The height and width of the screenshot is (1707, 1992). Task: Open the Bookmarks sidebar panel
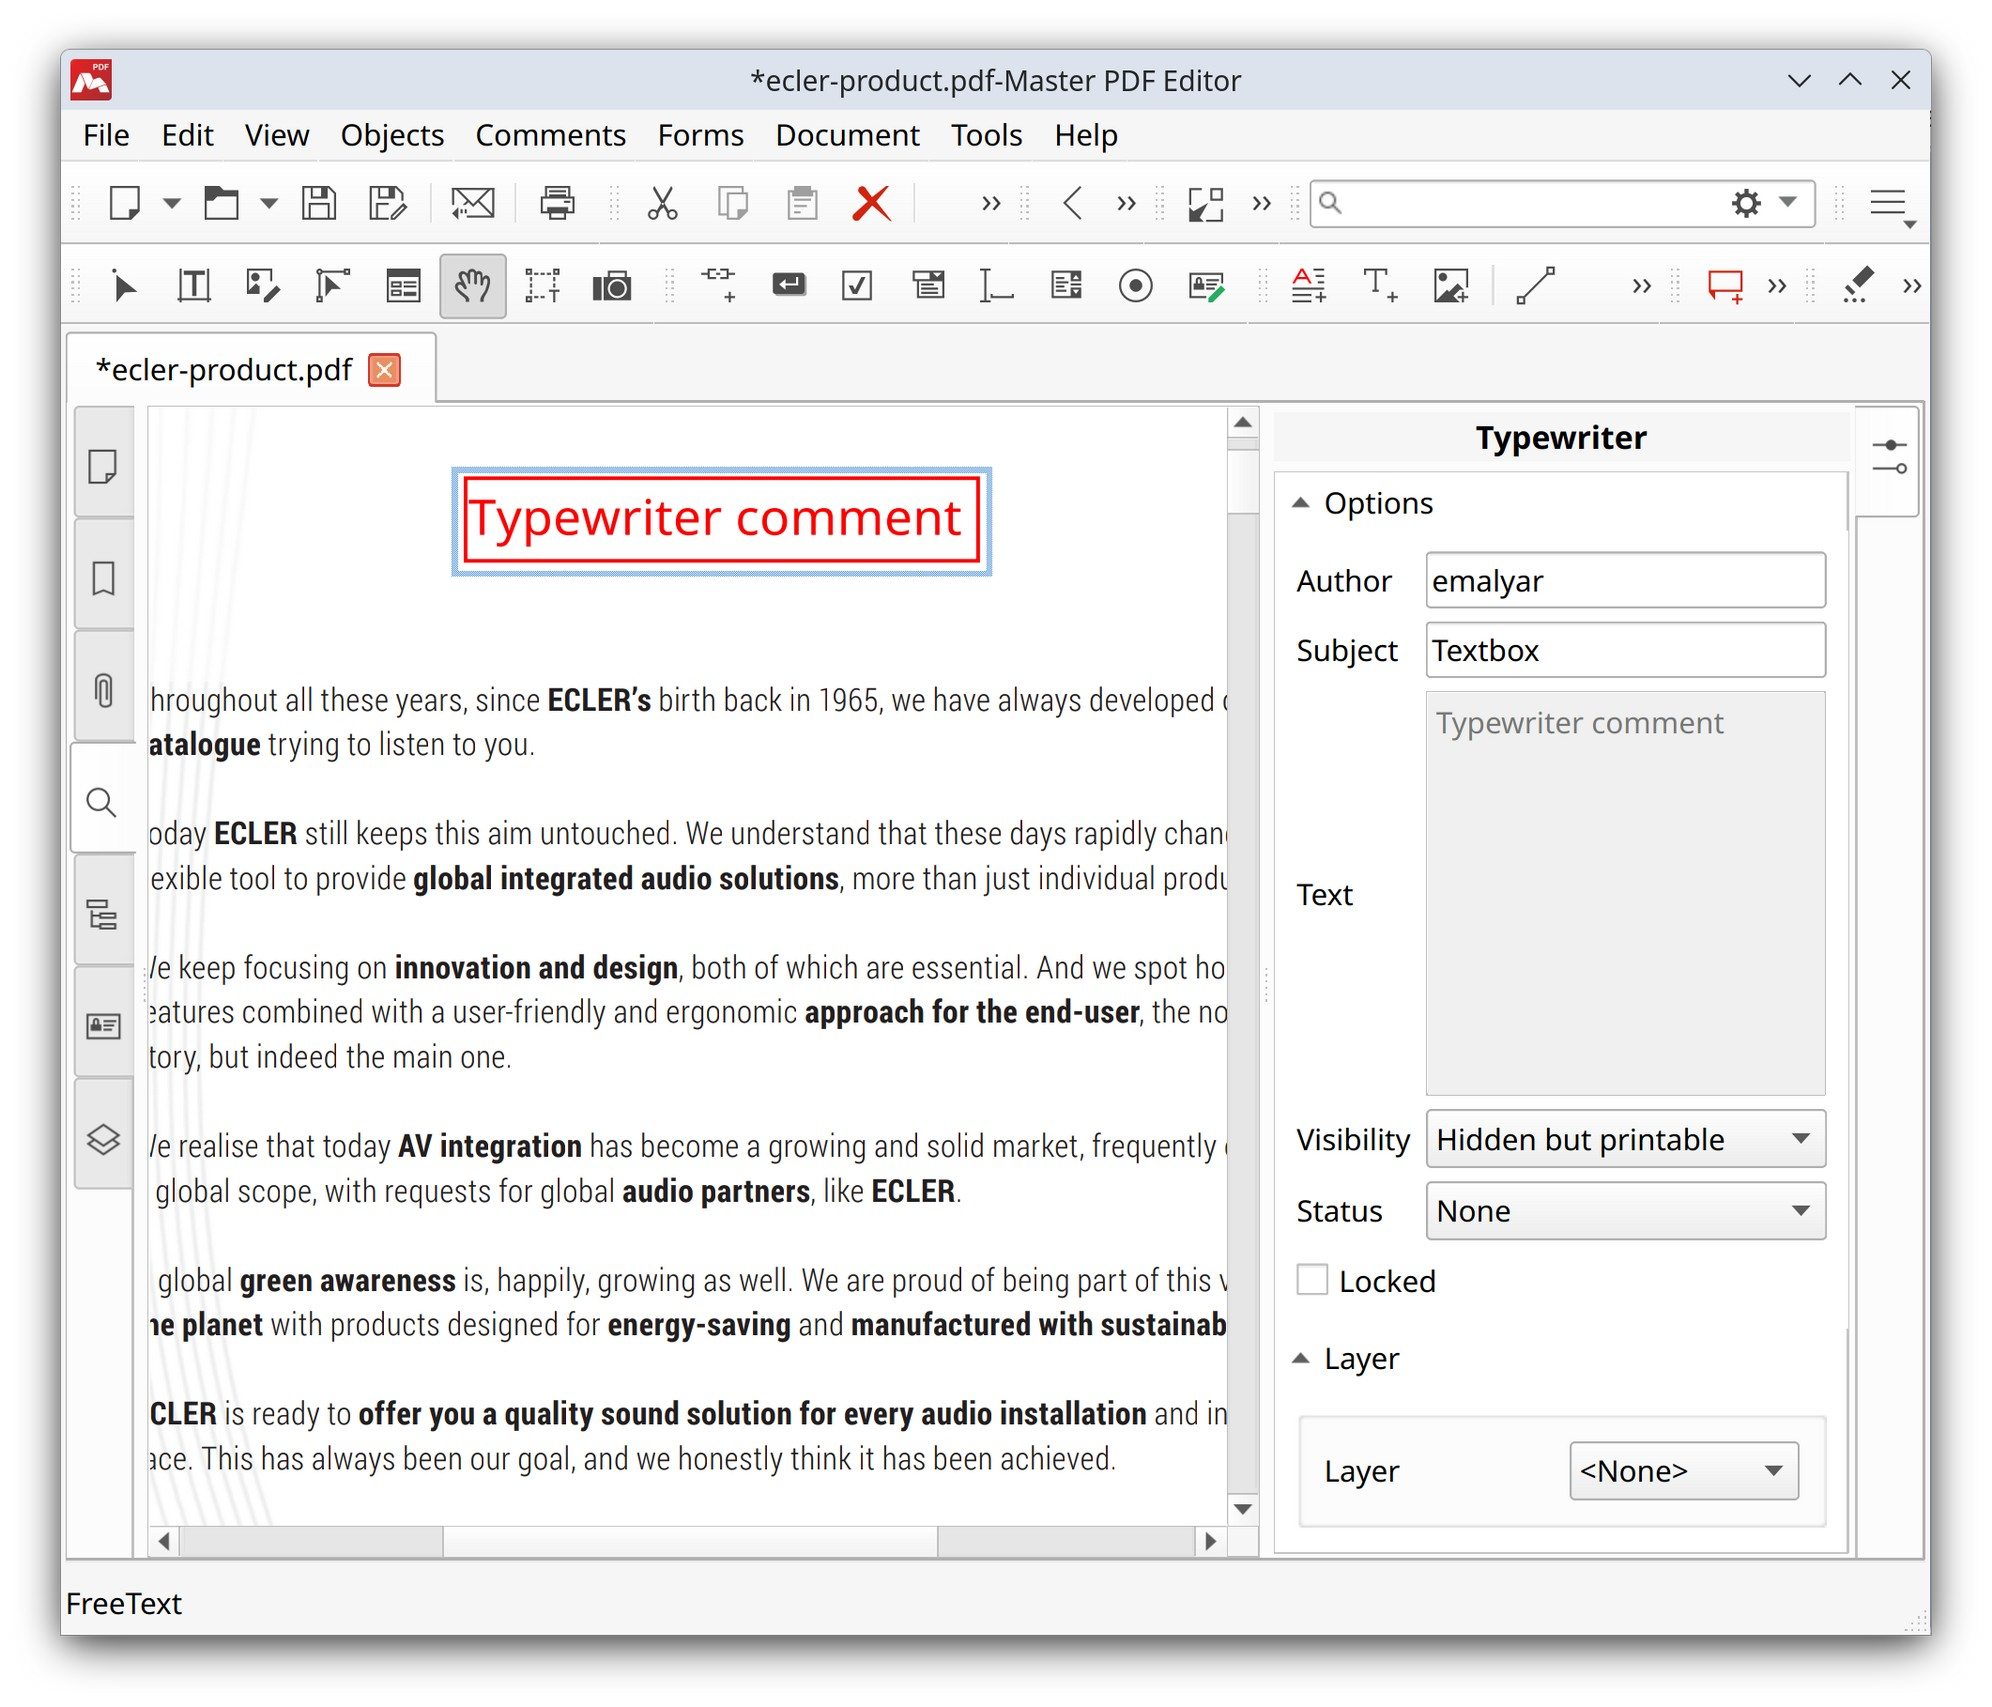[x=103, y=578]
